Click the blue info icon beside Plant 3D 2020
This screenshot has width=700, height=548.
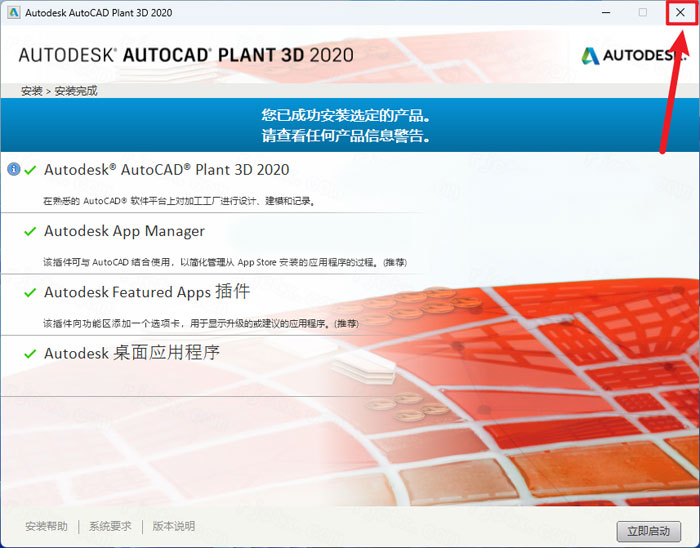click(14, 170)
